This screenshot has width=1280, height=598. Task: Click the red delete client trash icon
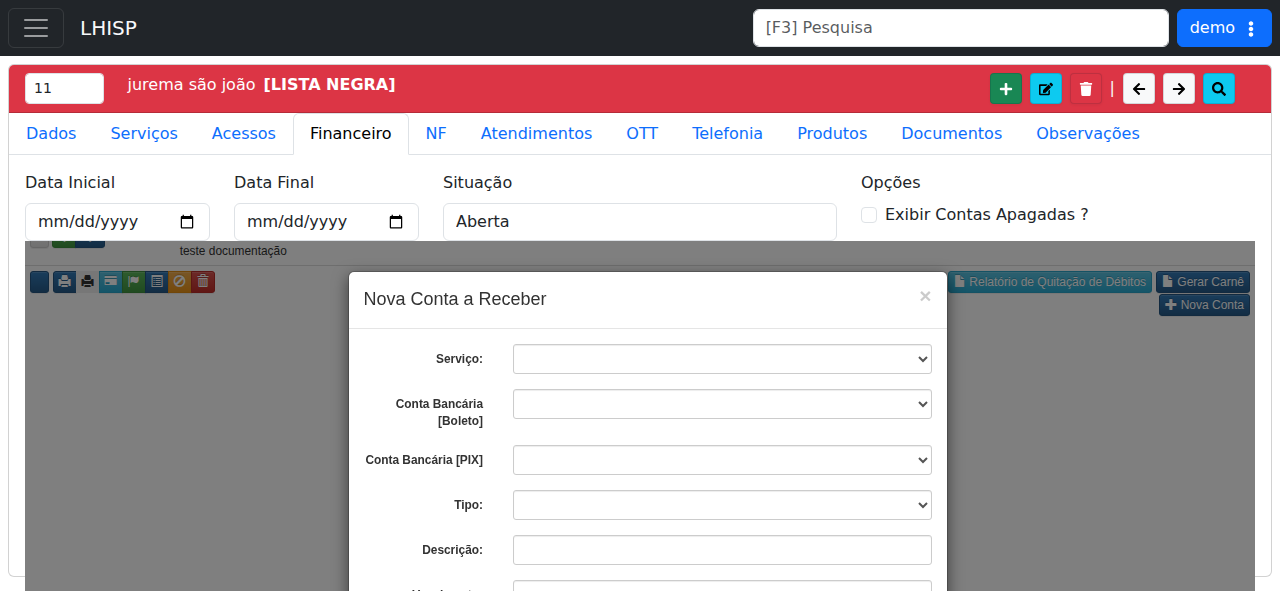[x=1086, y=89]
